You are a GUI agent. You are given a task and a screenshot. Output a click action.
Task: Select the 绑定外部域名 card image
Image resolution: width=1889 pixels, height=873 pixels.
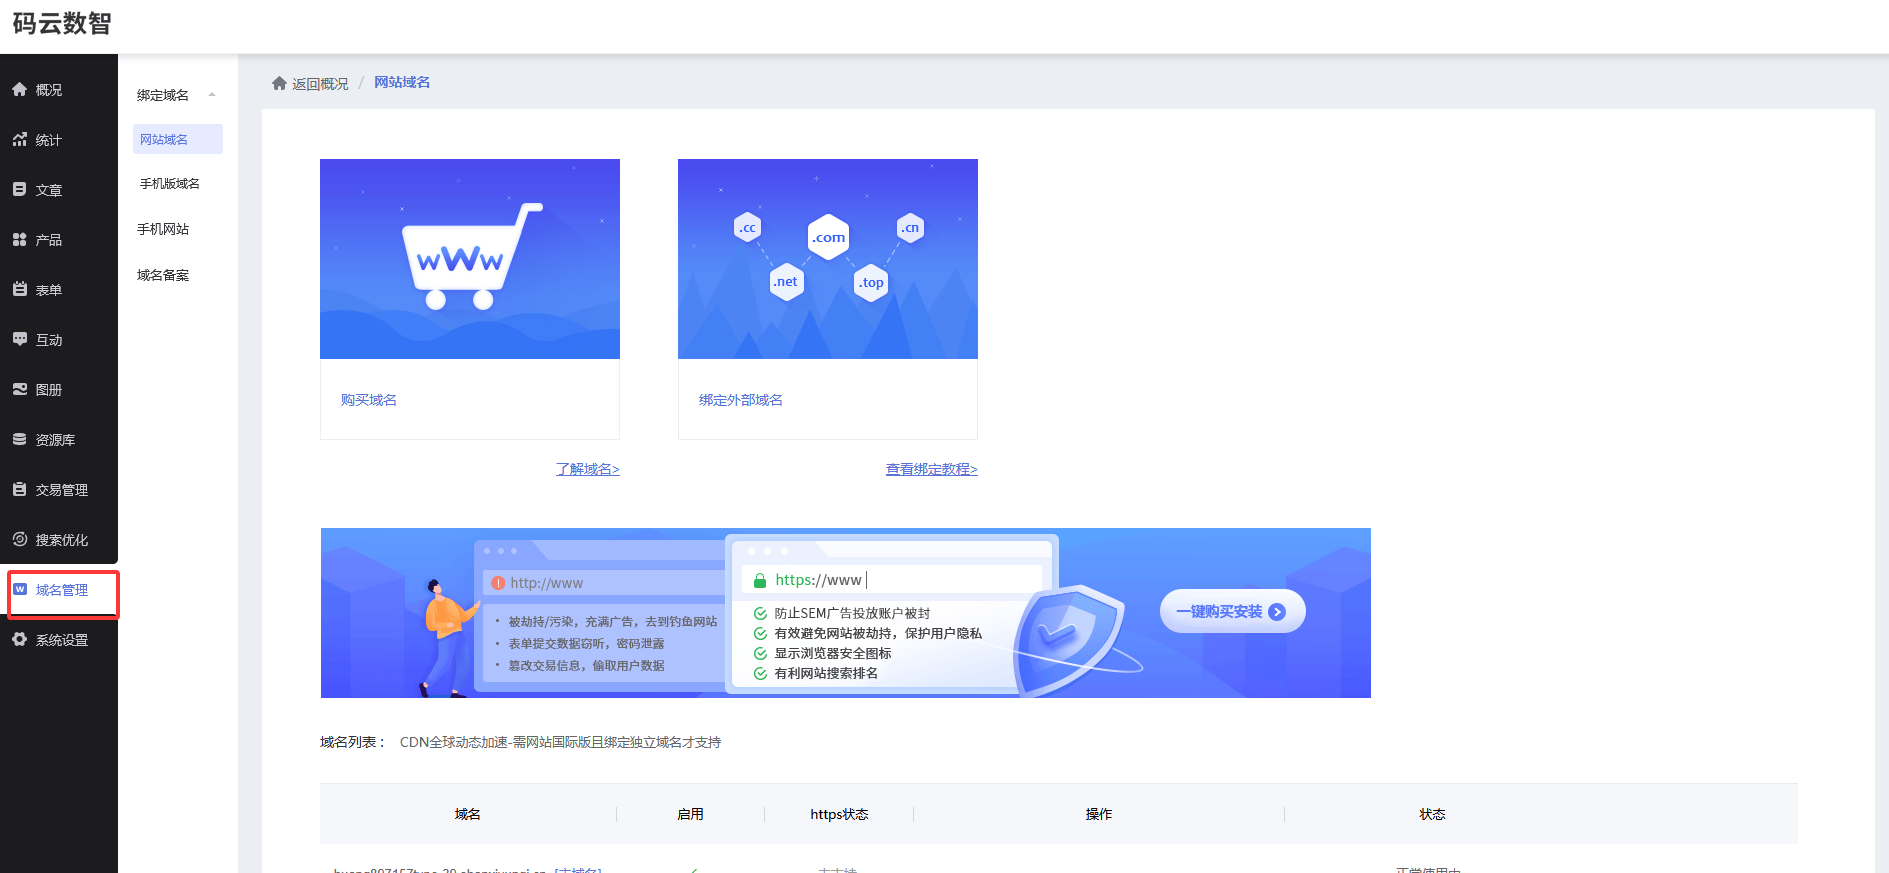[827, 259]
